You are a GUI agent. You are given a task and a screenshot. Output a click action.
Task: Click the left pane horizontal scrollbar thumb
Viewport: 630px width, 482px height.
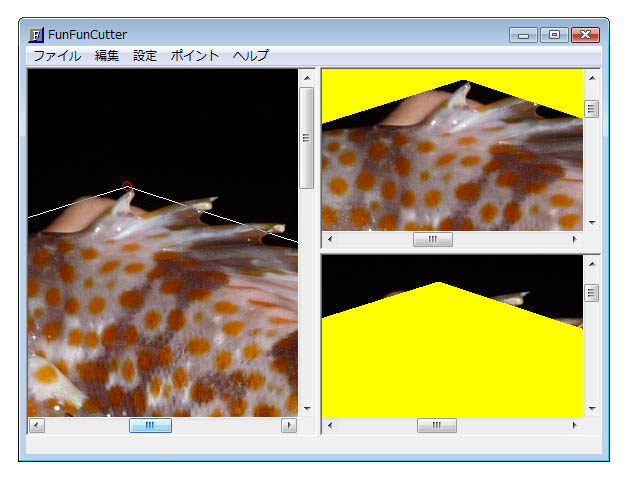pyautogui.click(x=150, y=425)
